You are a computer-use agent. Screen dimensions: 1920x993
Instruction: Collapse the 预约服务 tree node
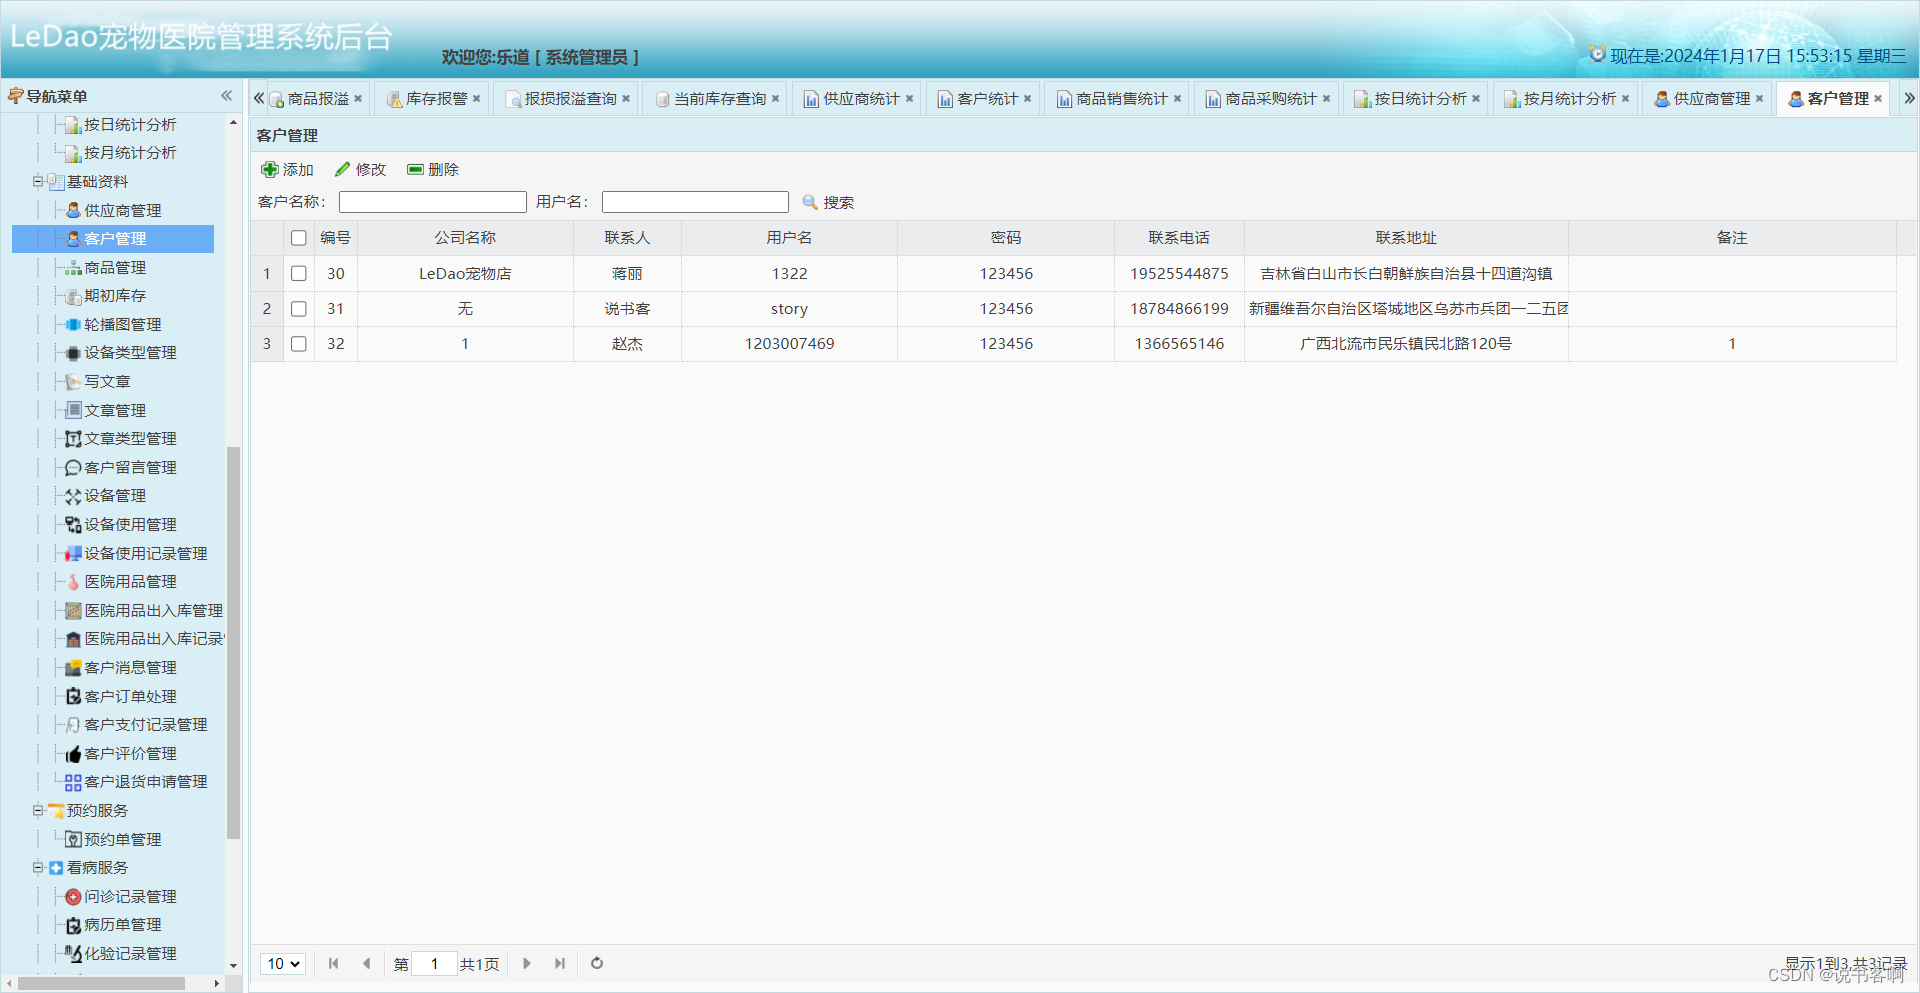(x=36, y=810)
